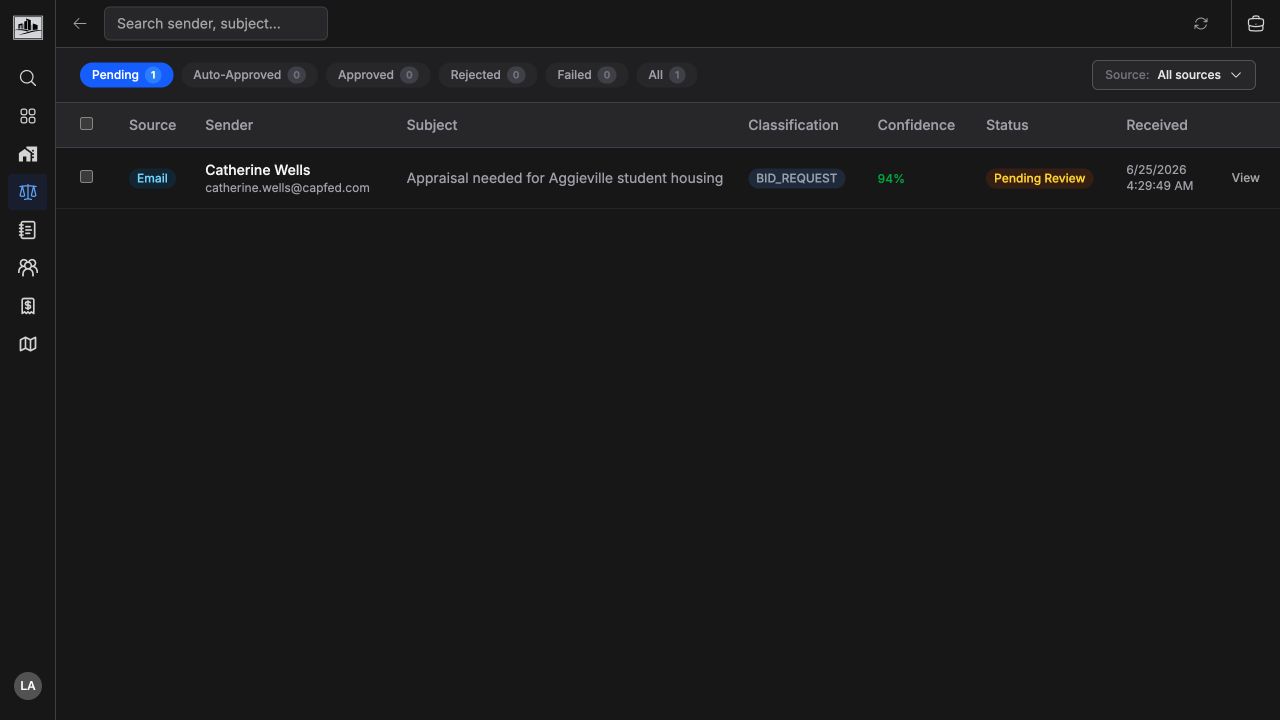1280x720 pixels.
Task: Open the dollar invoice sidebar icon
Action: pyautogui.click(x=28, y=306)
